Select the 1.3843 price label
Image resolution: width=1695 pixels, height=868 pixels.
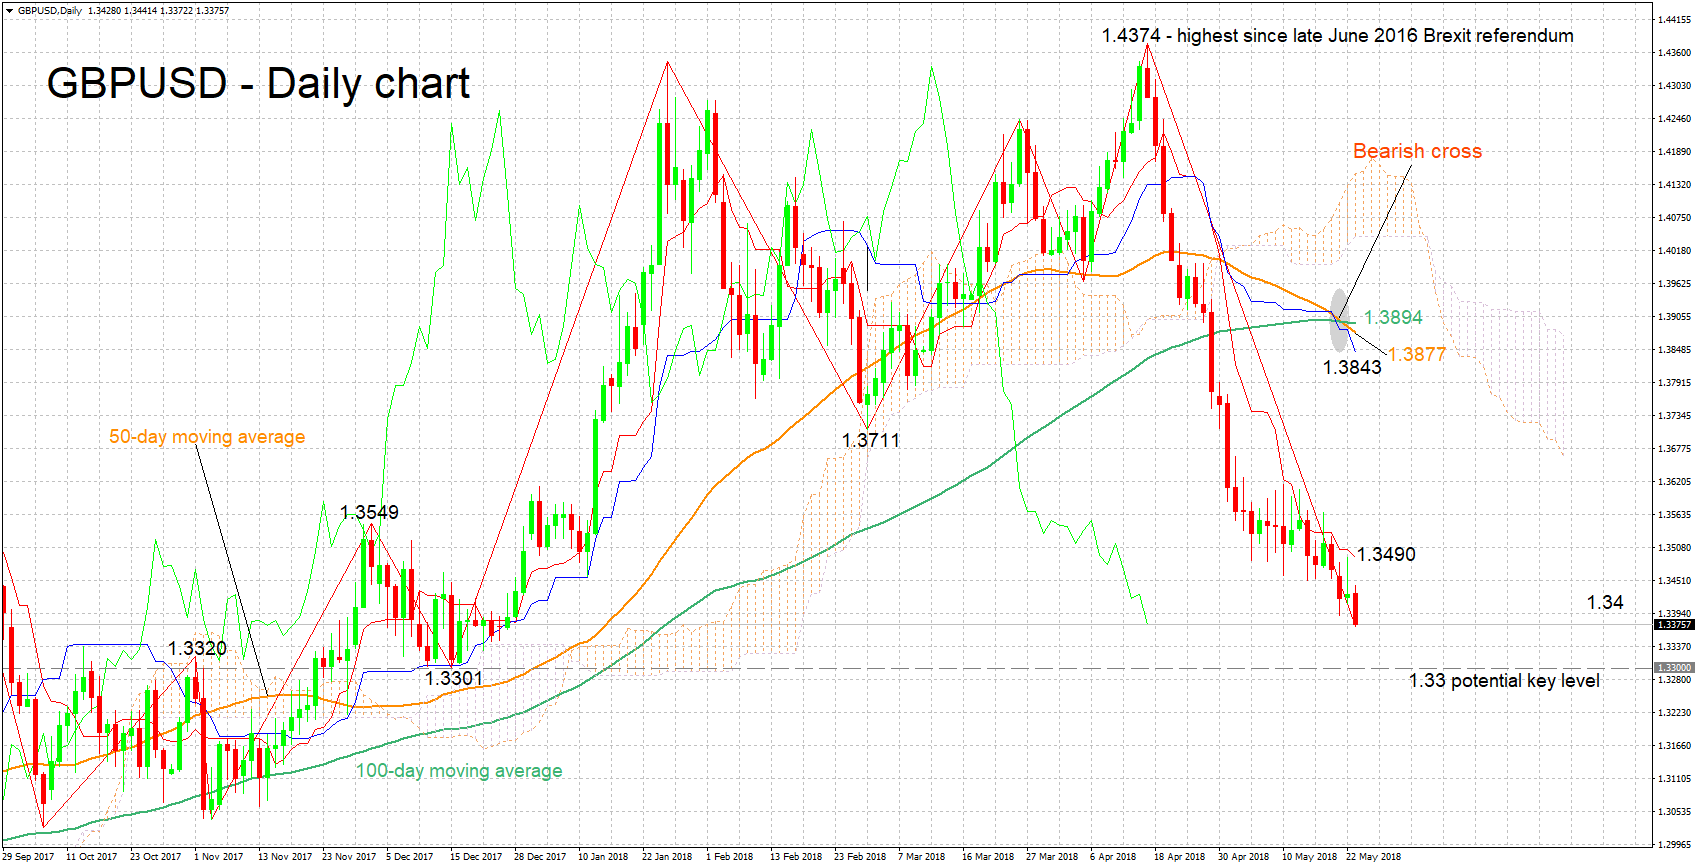[x=1352, y=368]
